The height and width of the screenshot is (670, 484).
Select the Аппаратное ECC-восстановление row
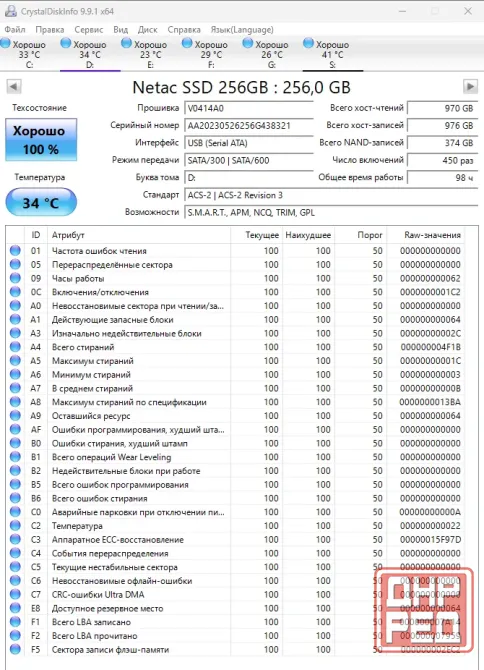[236, 540]
